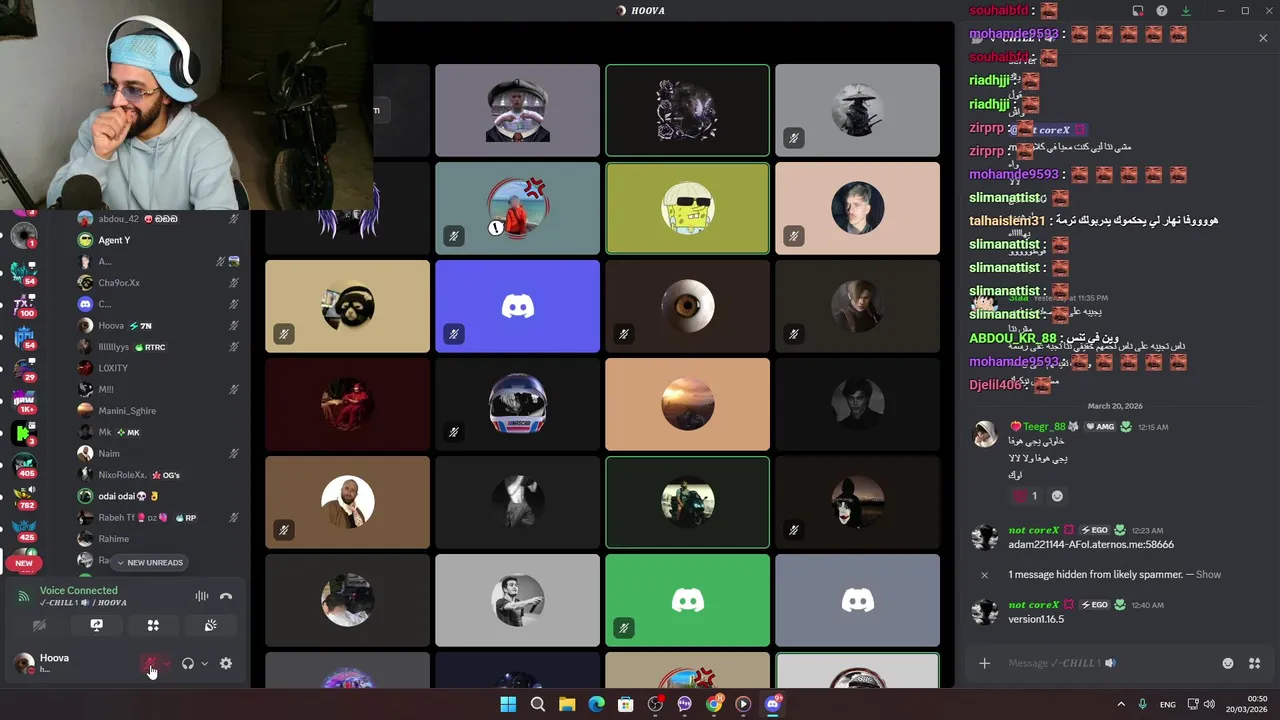Open the soundboard icon
The width and height of the screenshot is (1280, 720).
(210, 625)
